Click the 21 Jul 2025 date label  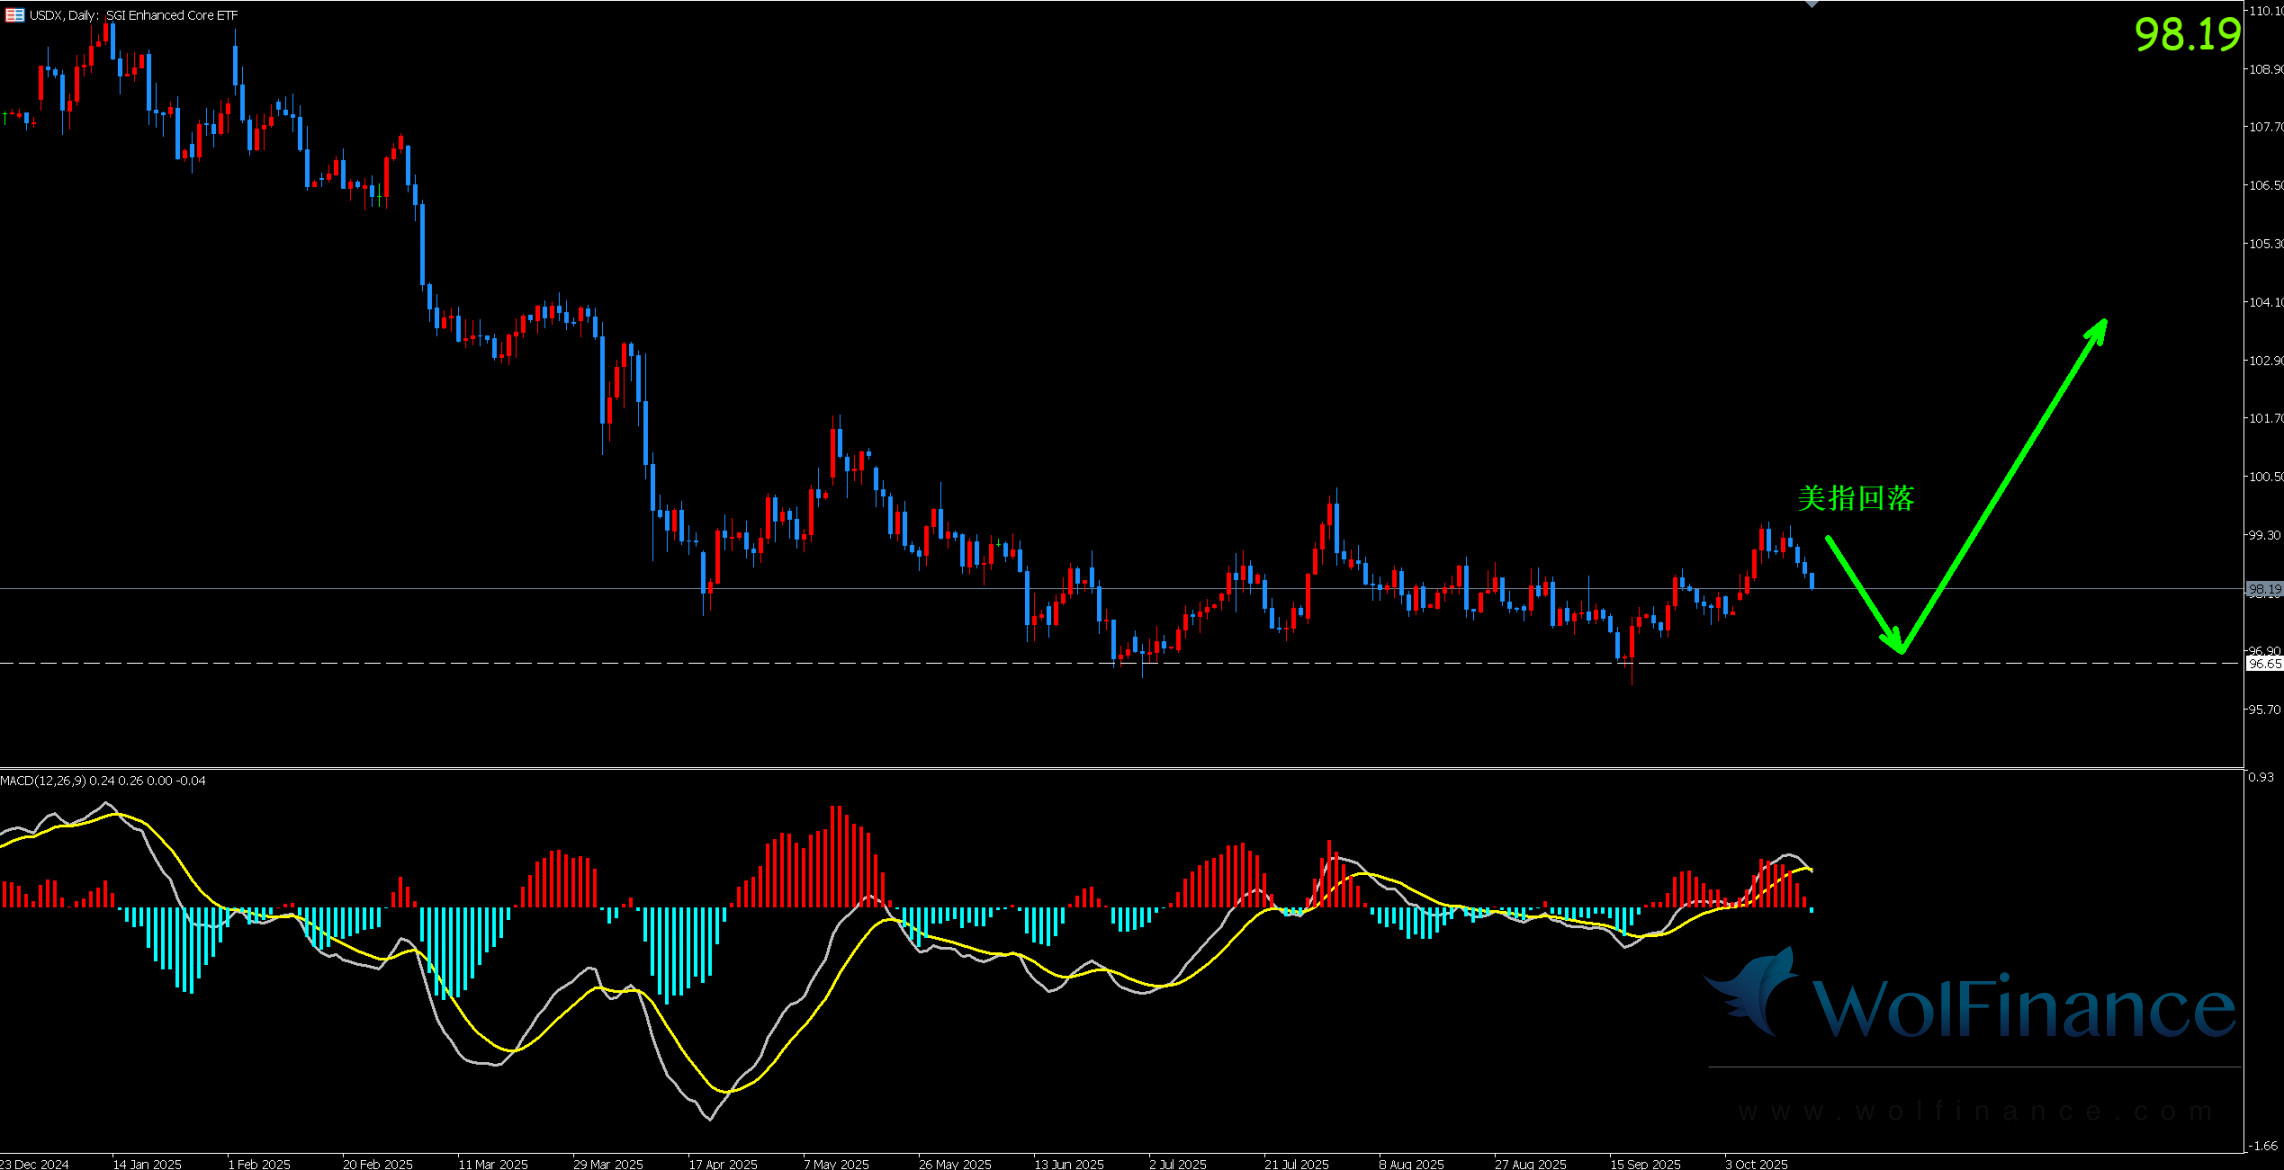tap(1296, 1163)
